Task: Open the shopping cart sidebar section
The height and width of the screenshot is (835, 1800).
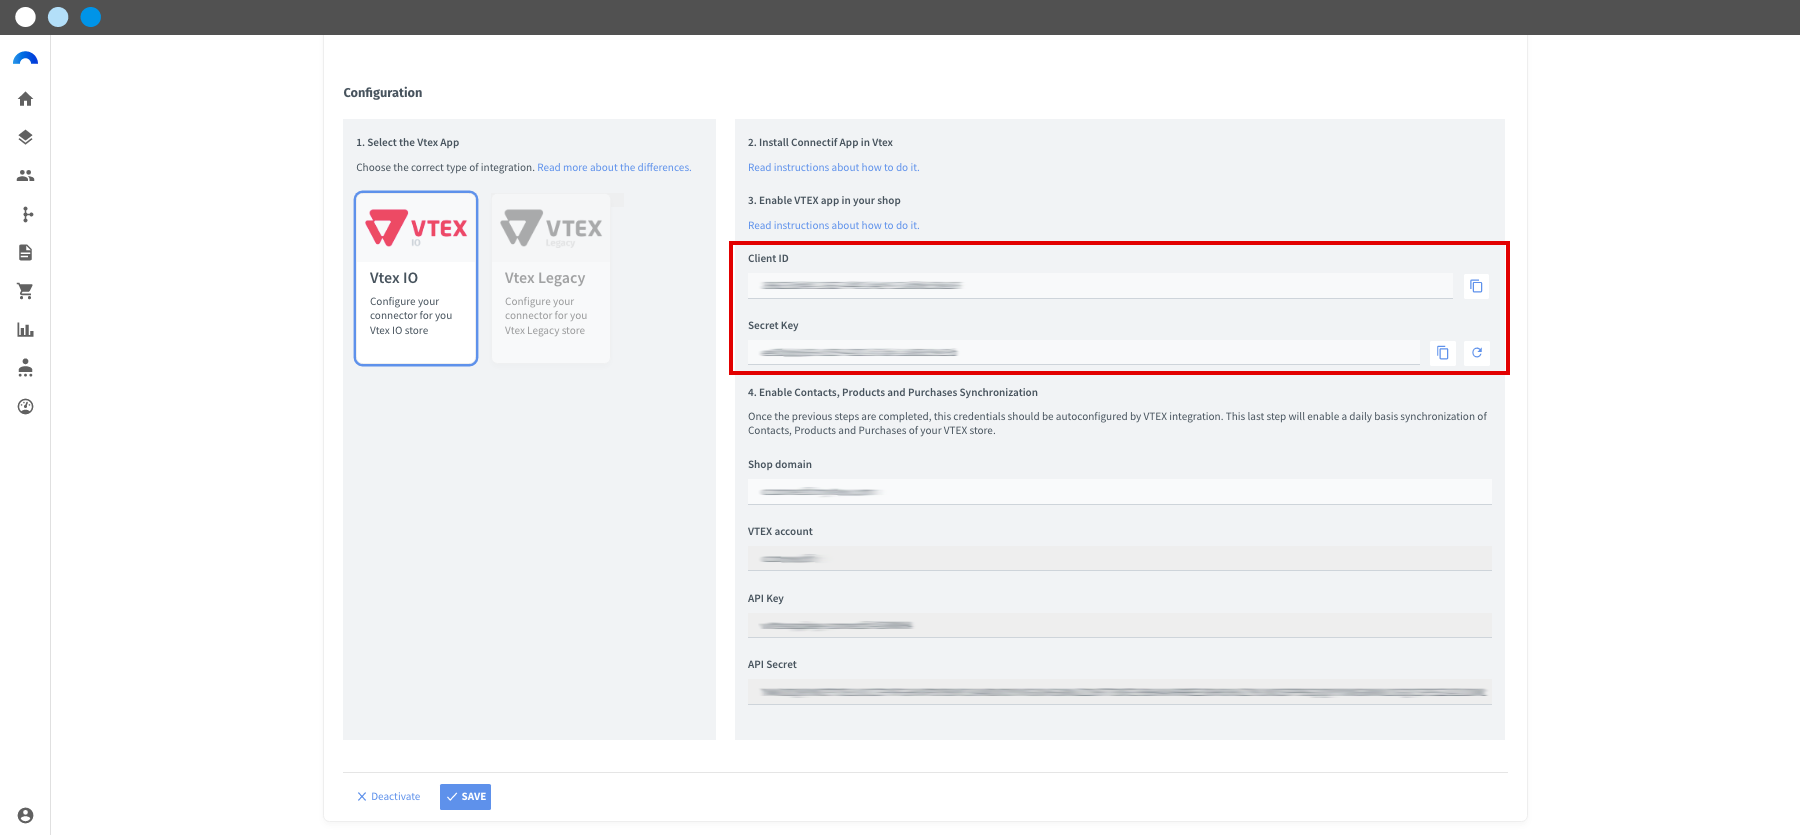Action: pyautogui.click(x=26, y=291)
